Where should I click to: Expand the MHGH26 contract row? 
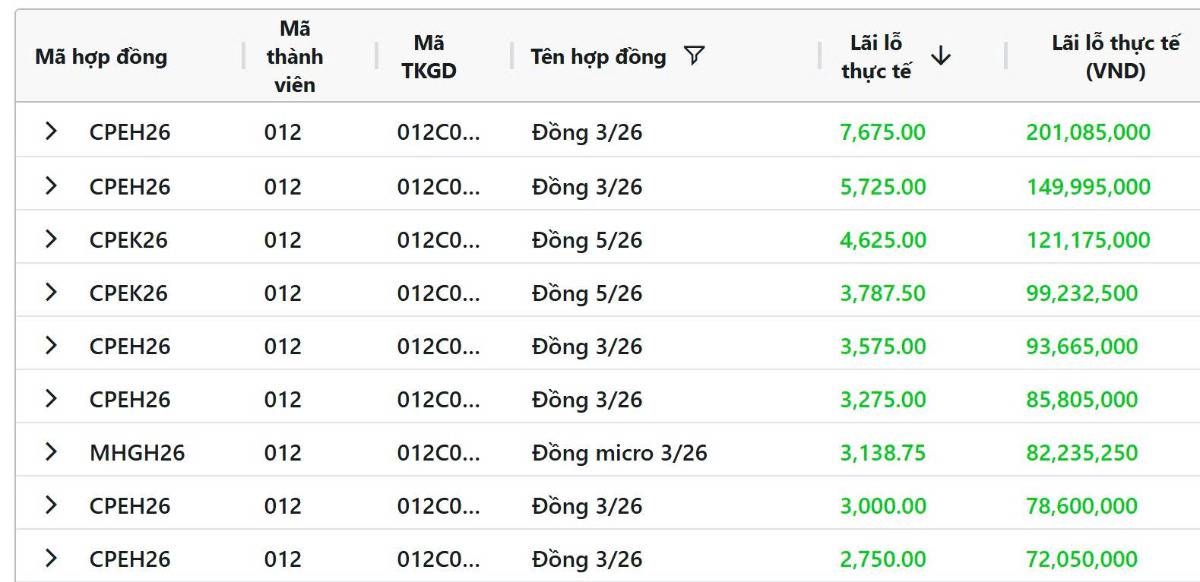click(51, 452)
